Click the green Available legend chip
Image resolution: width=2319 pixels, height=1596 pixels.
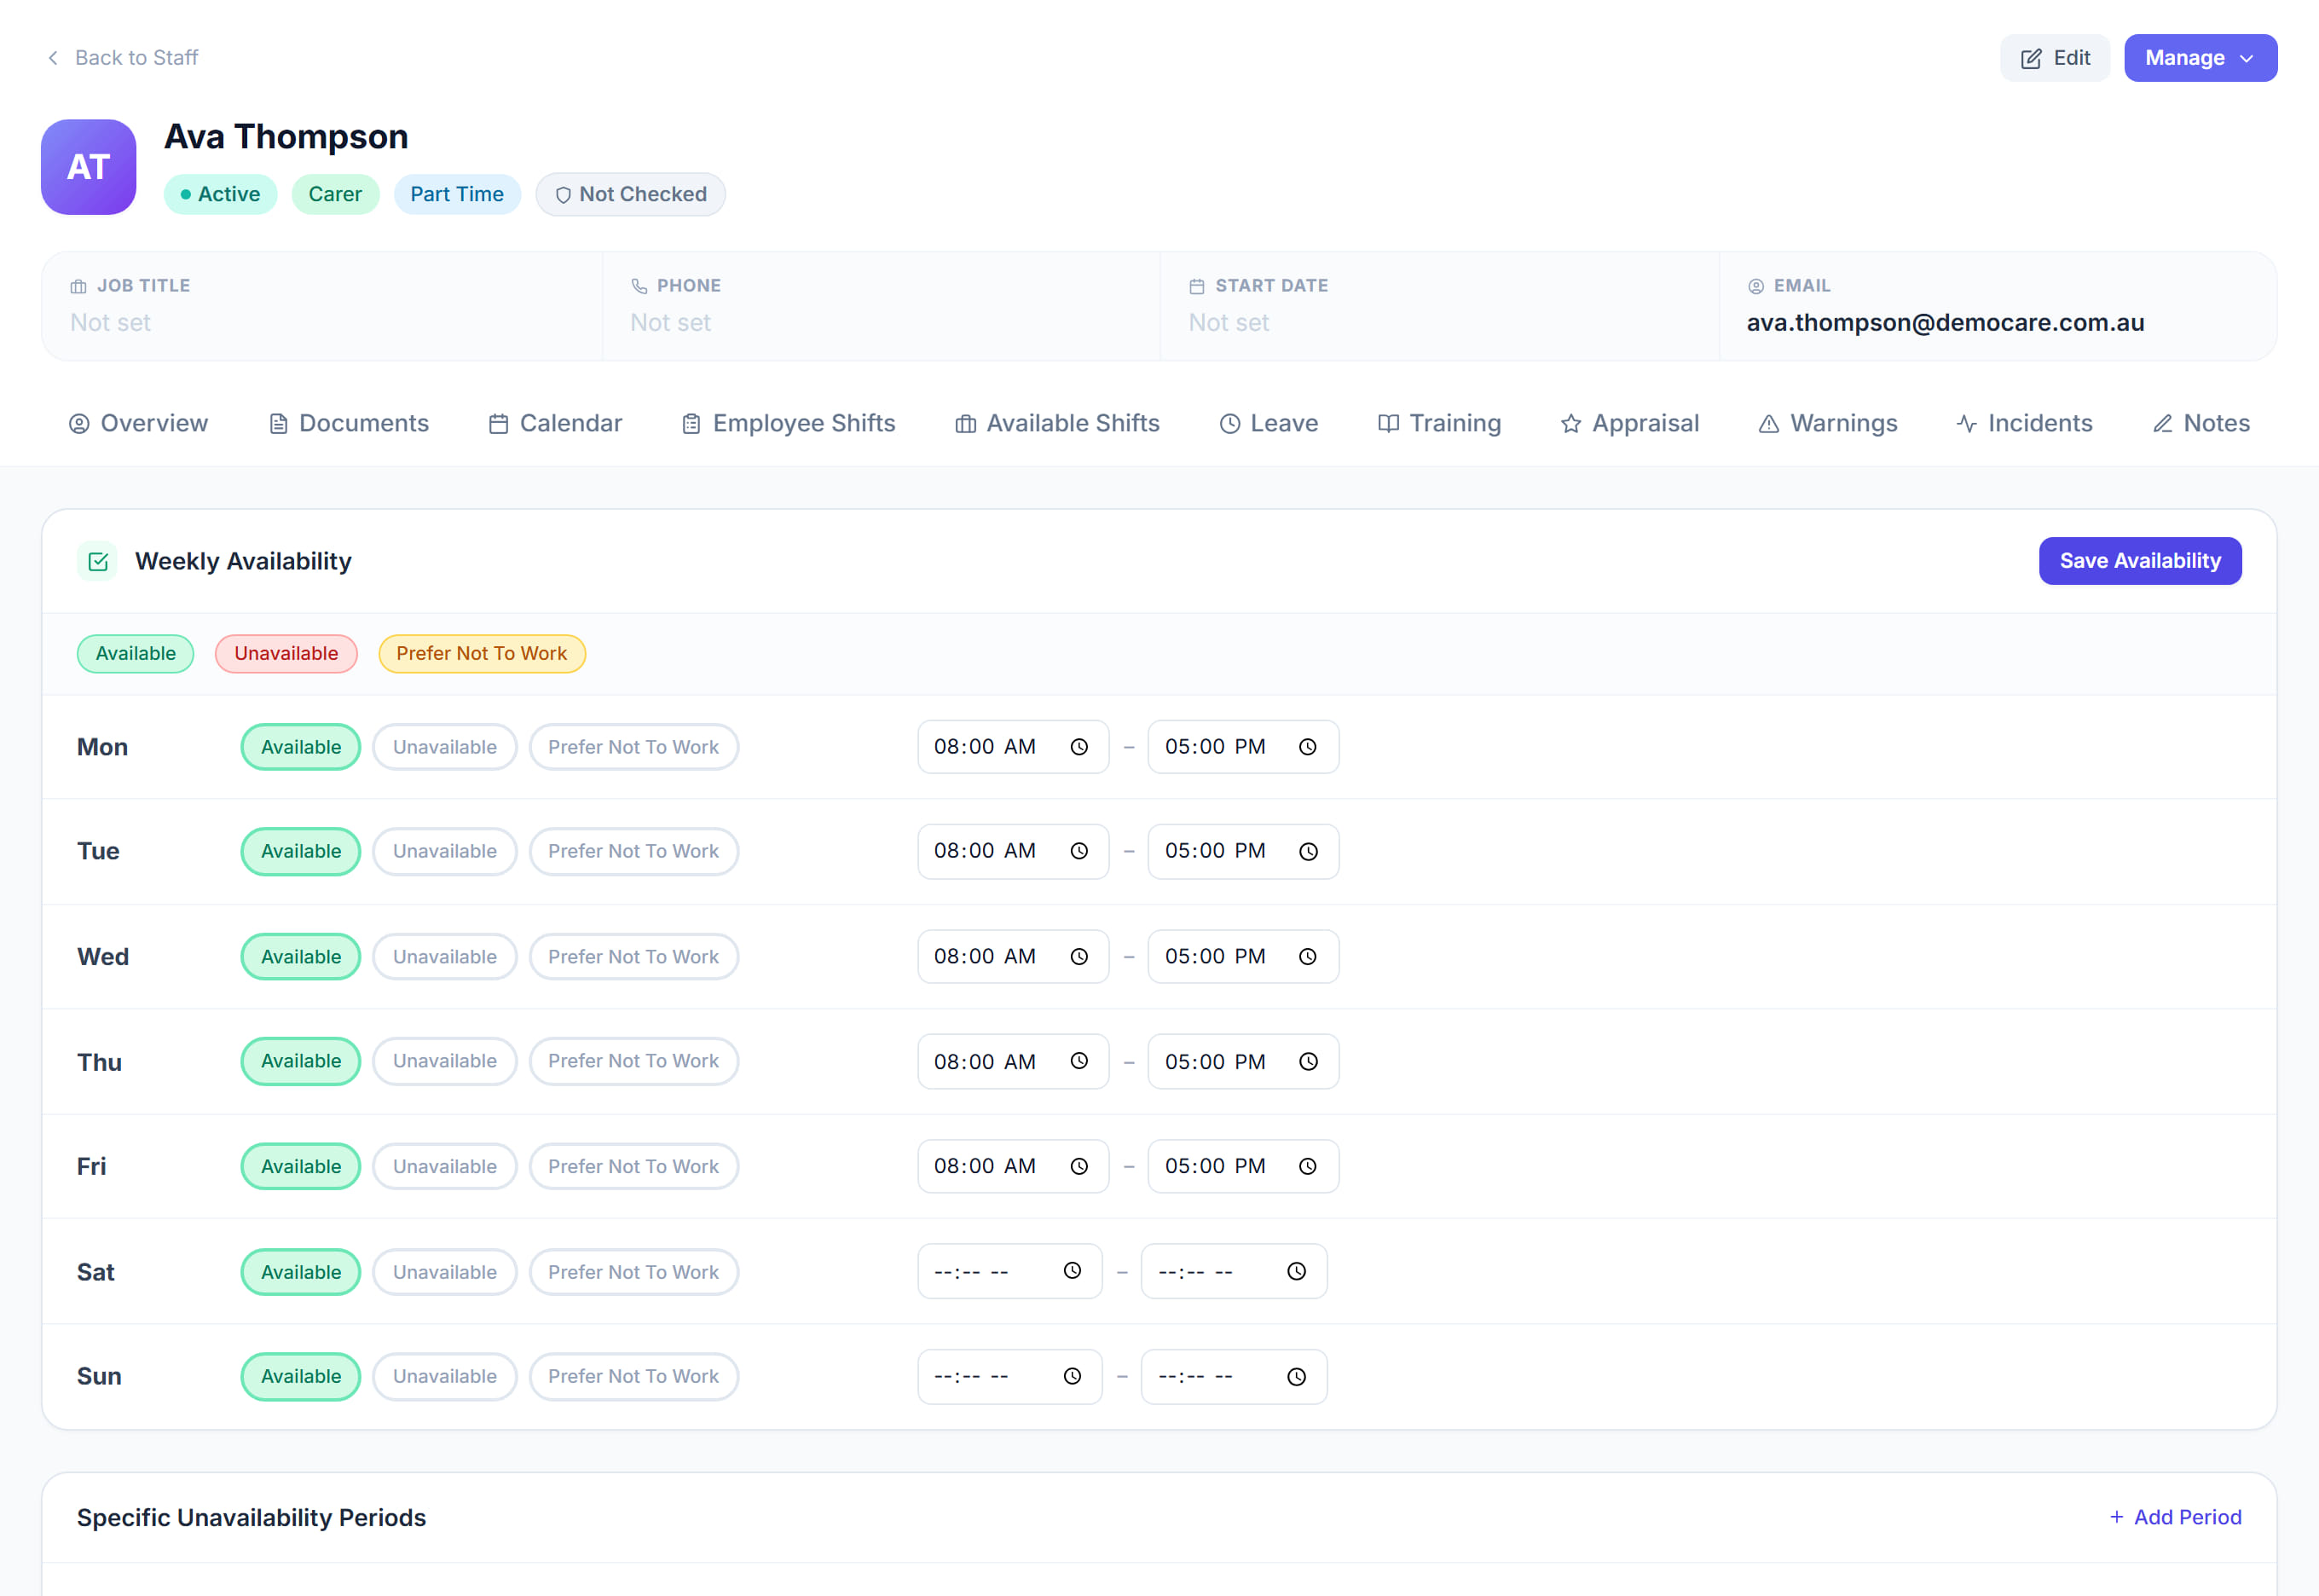click(x=135, y=654)
